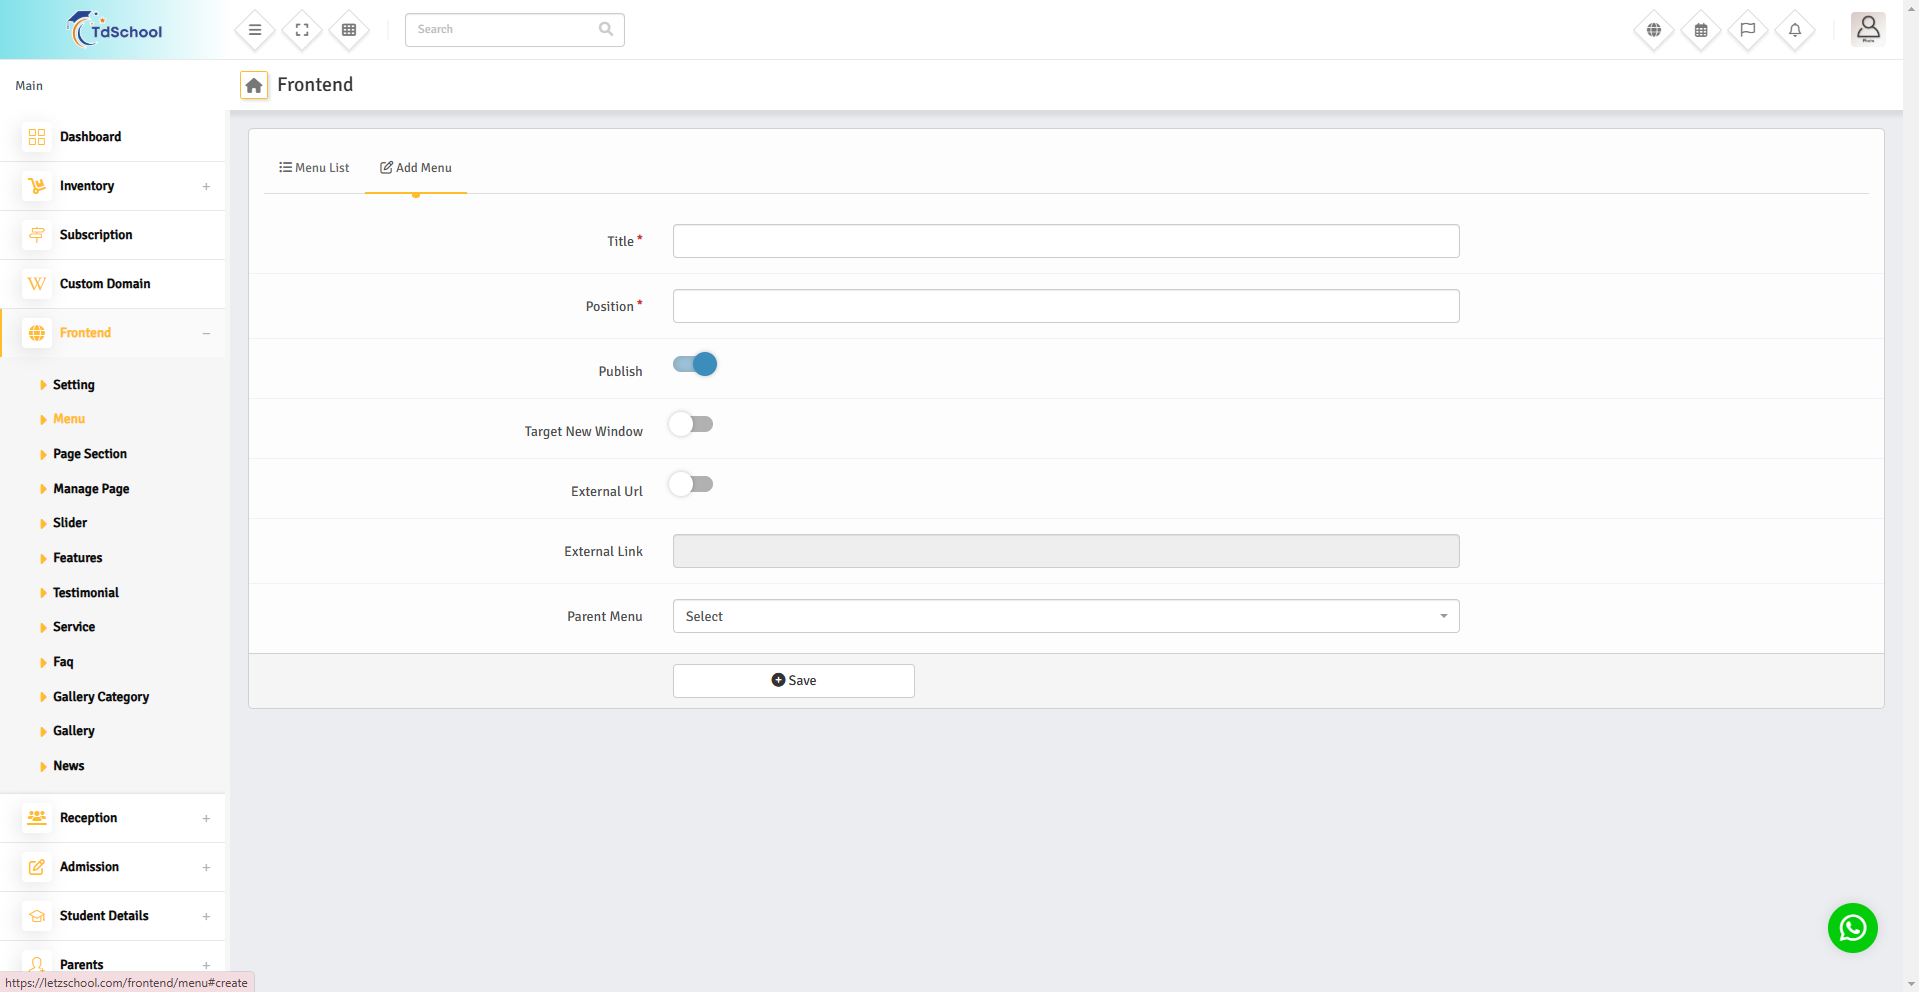Viewport: 1919px width, 992px height.
Task: Open the notification bell icon
Action: [x=1795, y=30]
